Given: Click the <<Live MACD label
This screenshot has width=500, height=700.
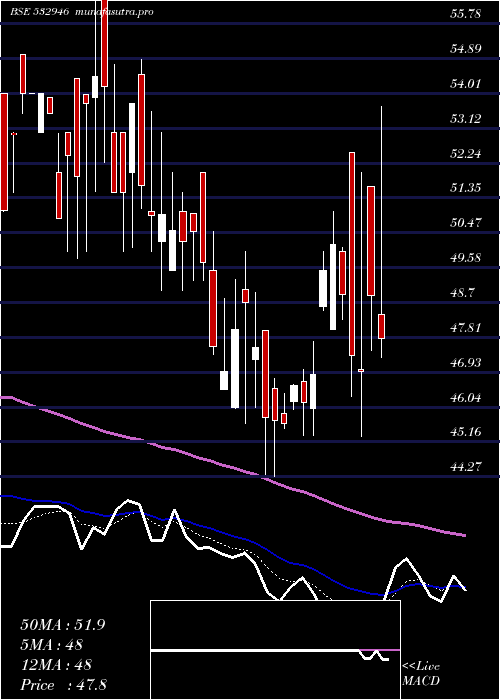Looking at the screenshot, I should tap(421, 673).
